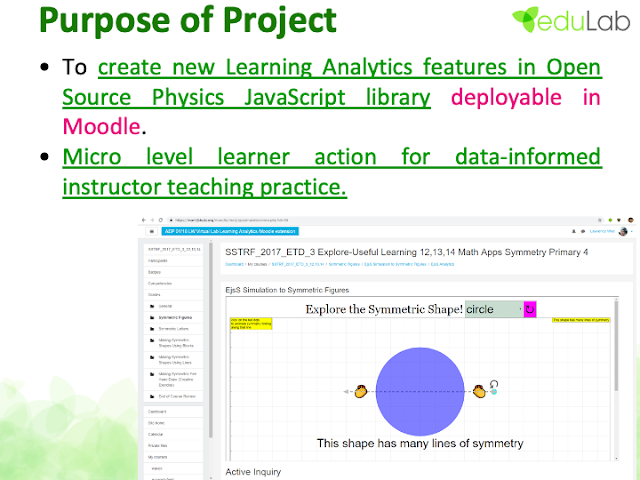This screenshot has width=640, height=480.
Task: Click the 'Active Inquiry' heading
Action: pyautogui.click(x=253, y=472)
